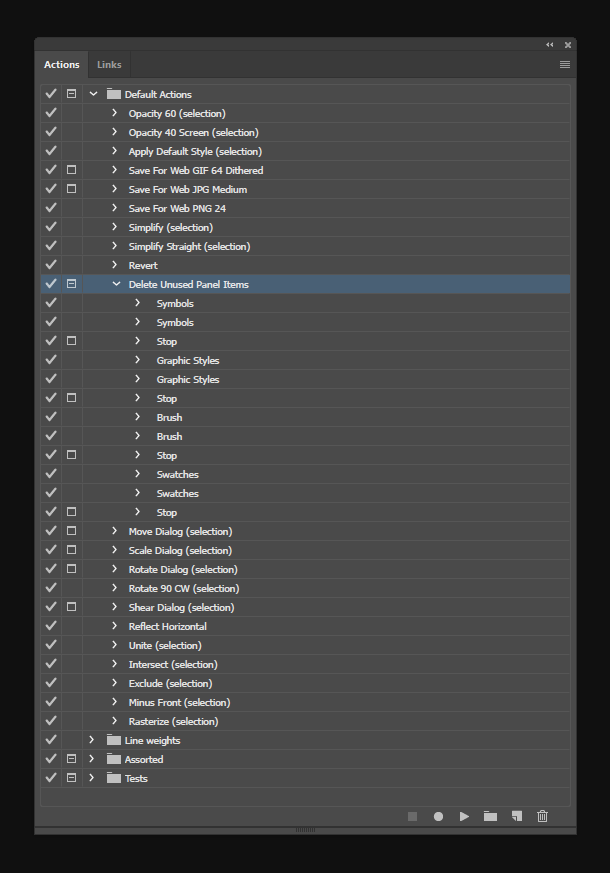610x873 pixels.
Task: Collapse the Default Actions set
Action: (x=93, y=94)
